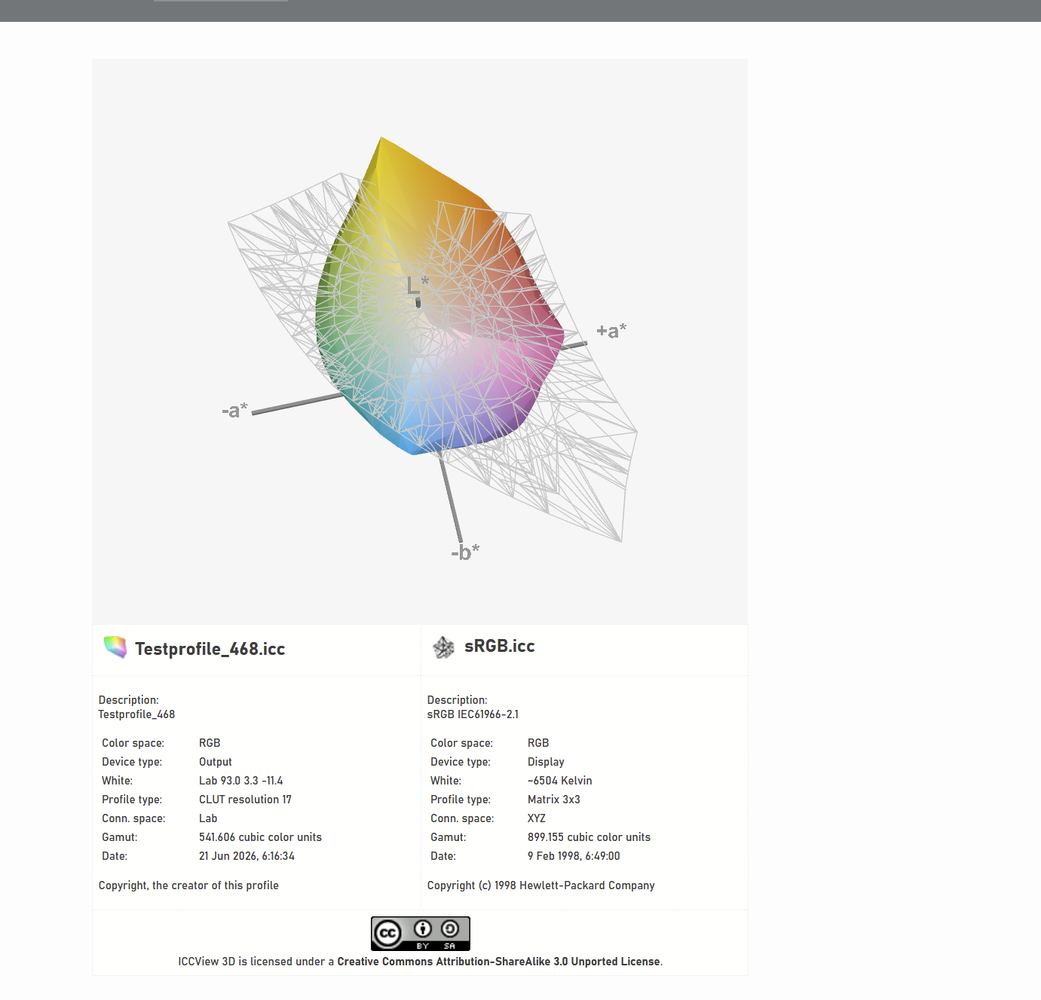Image resolution: width=1041 pixels, height=1000 pixels.
Task: Click the Testprofile_468.icc heading
Action: point(210,649)
